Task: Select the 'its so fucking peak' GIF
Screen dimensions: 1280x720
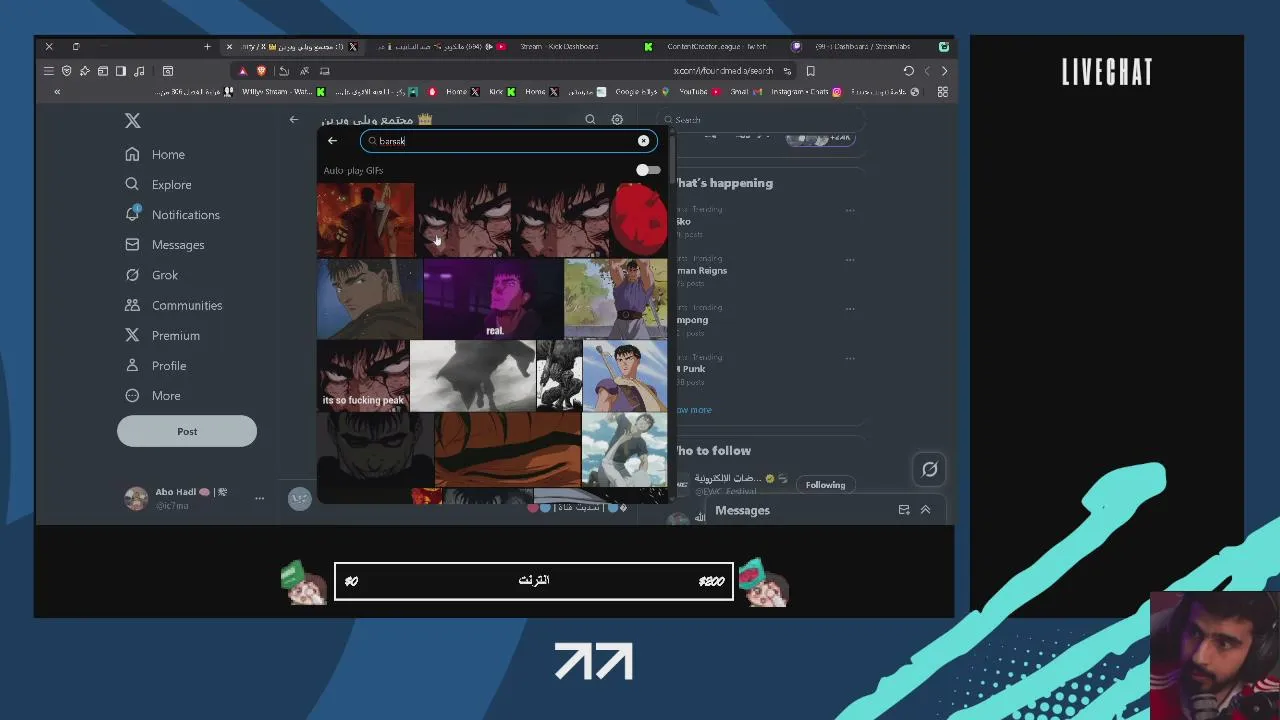Action: (x=363, y=376)
